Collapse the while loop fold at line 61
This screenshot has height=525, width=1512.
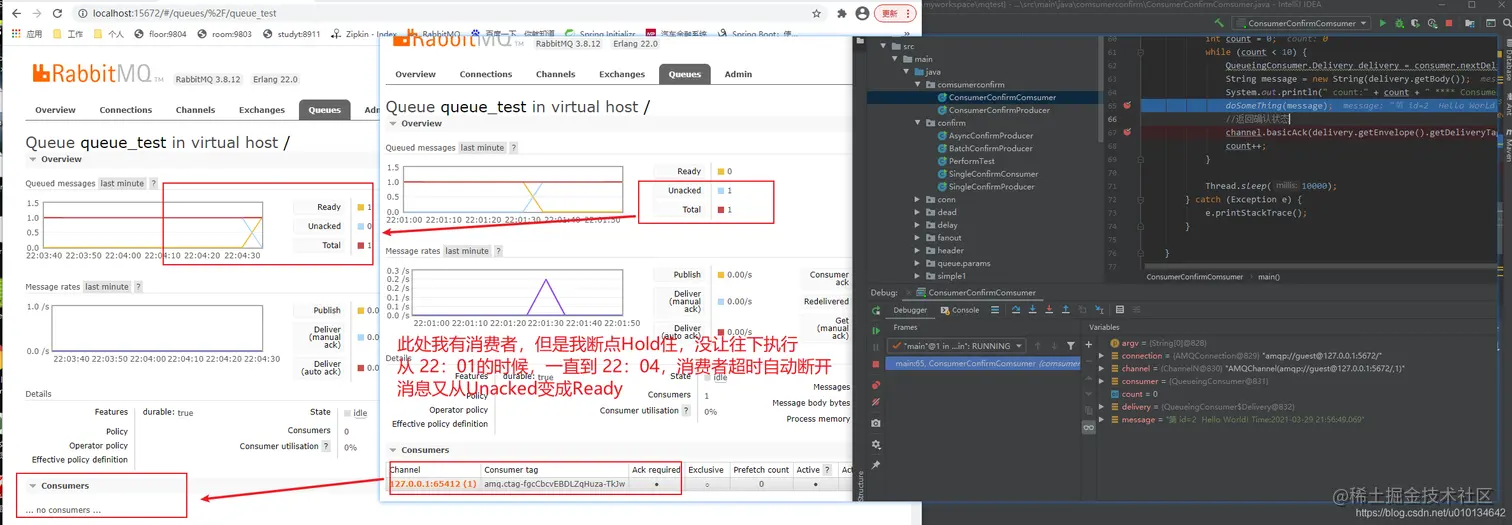click(x=1142, y=52)
